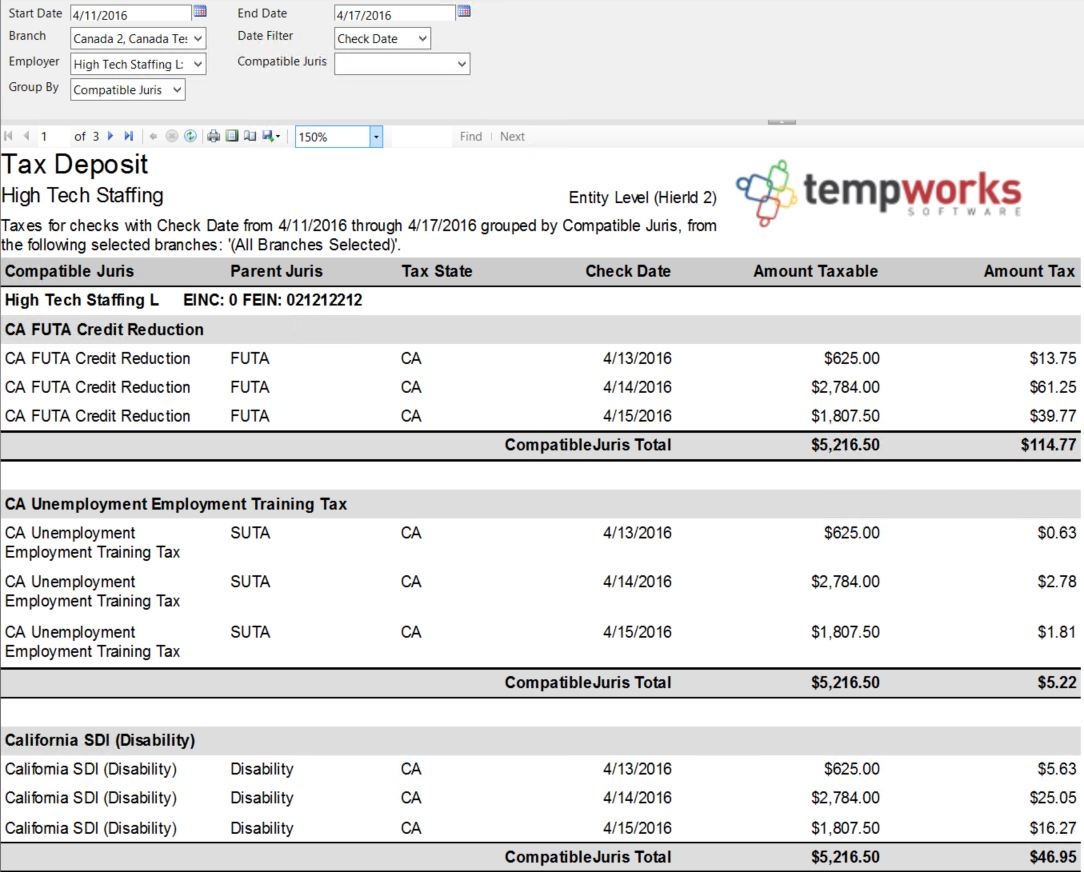Click SUTA amount tax $2.78
Viewport: 1084px width, 872px height.
1057,582
